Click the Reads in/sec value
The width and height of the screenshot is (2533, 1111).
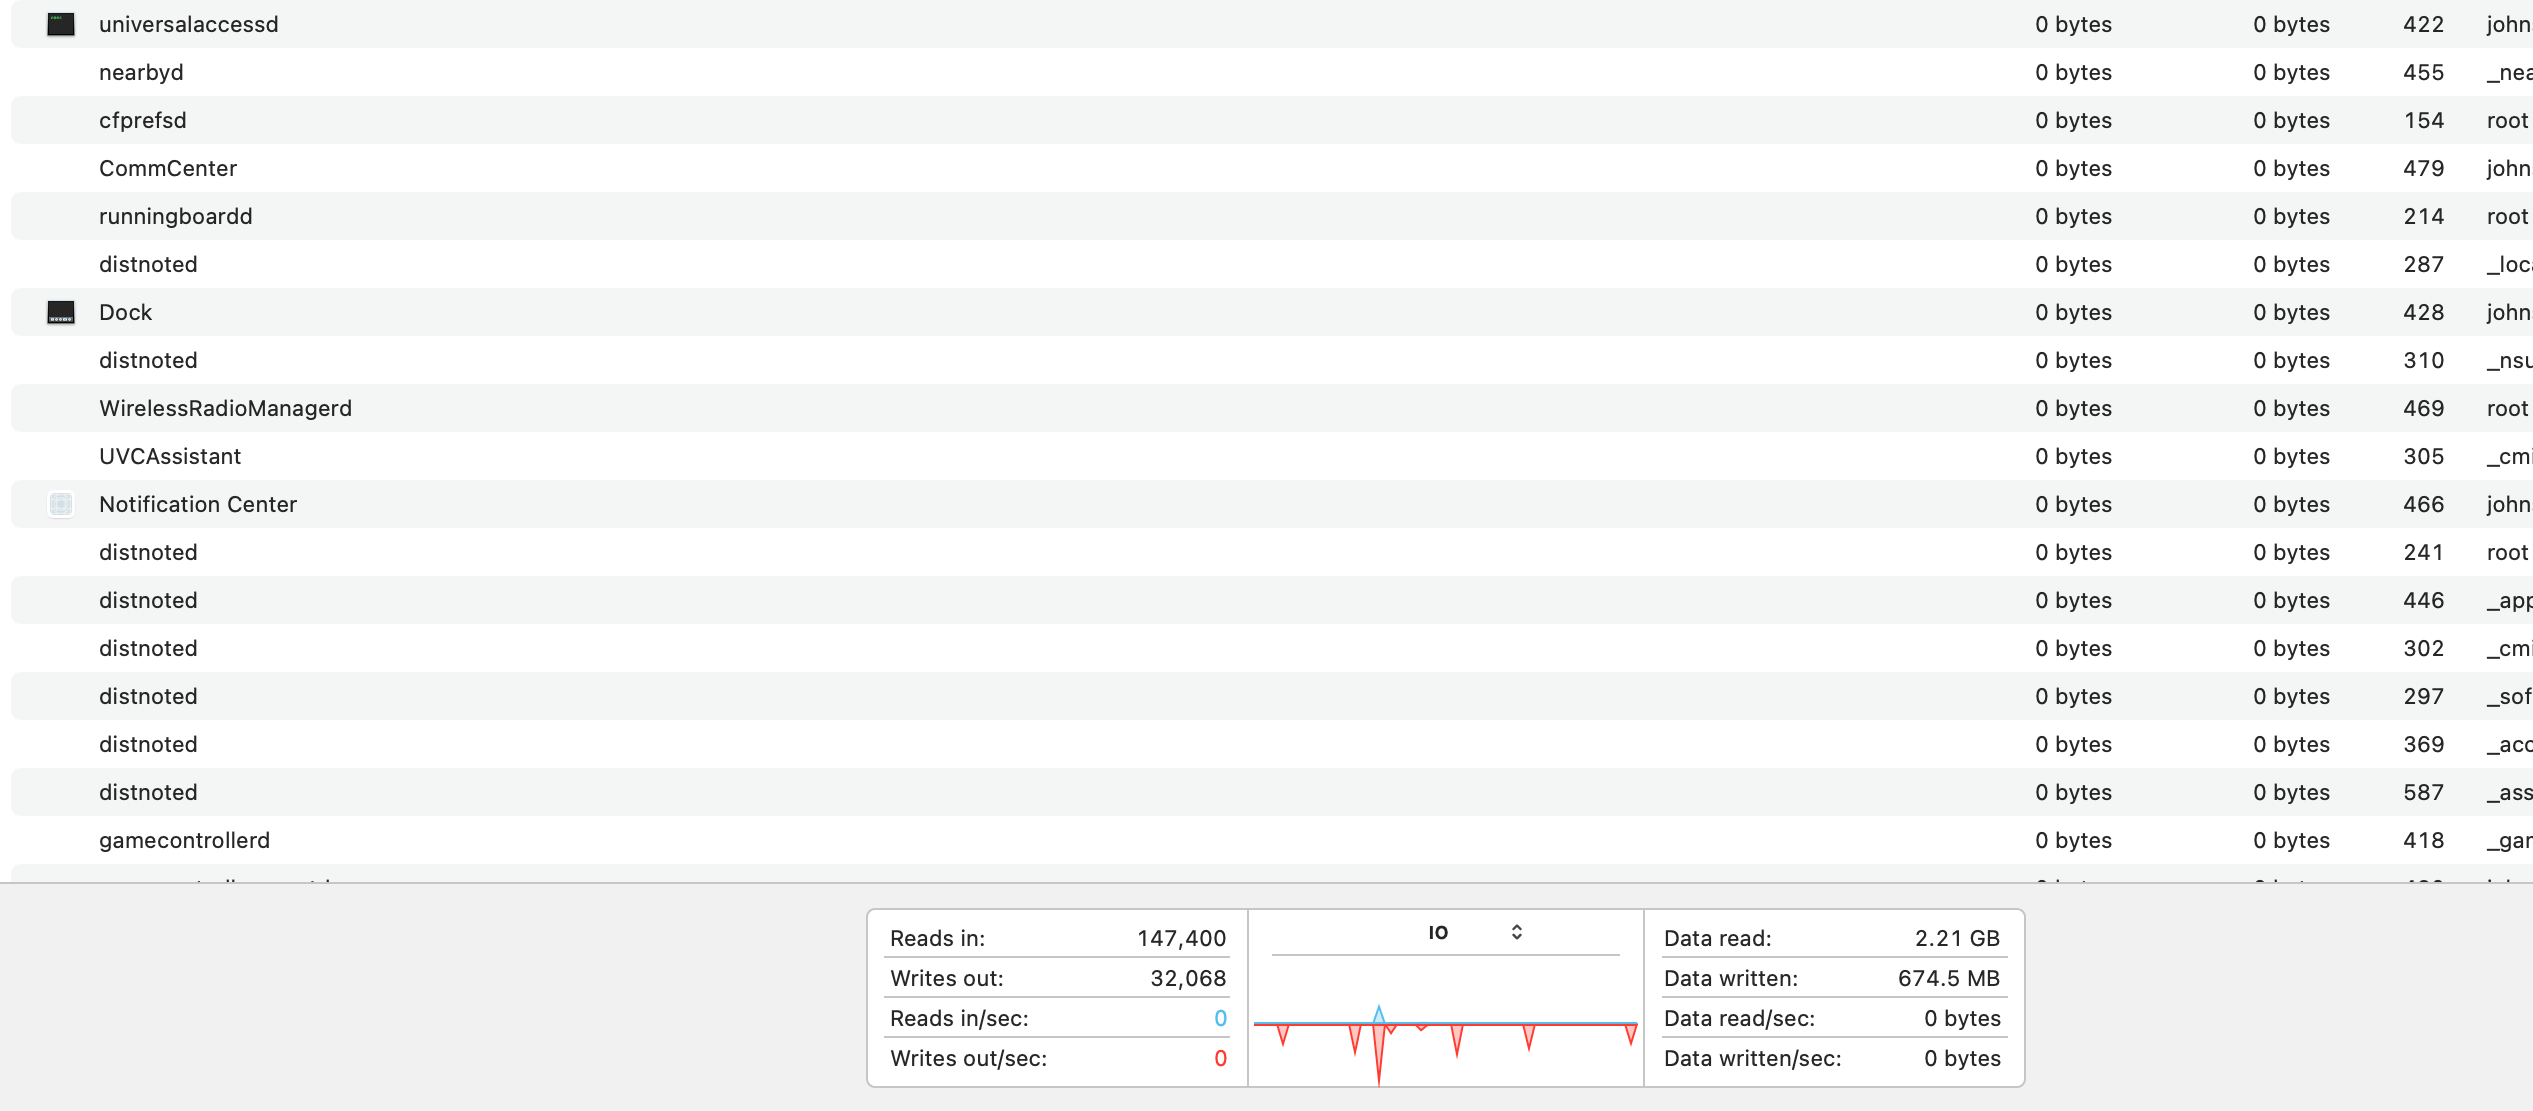tap(1219, 1018)
